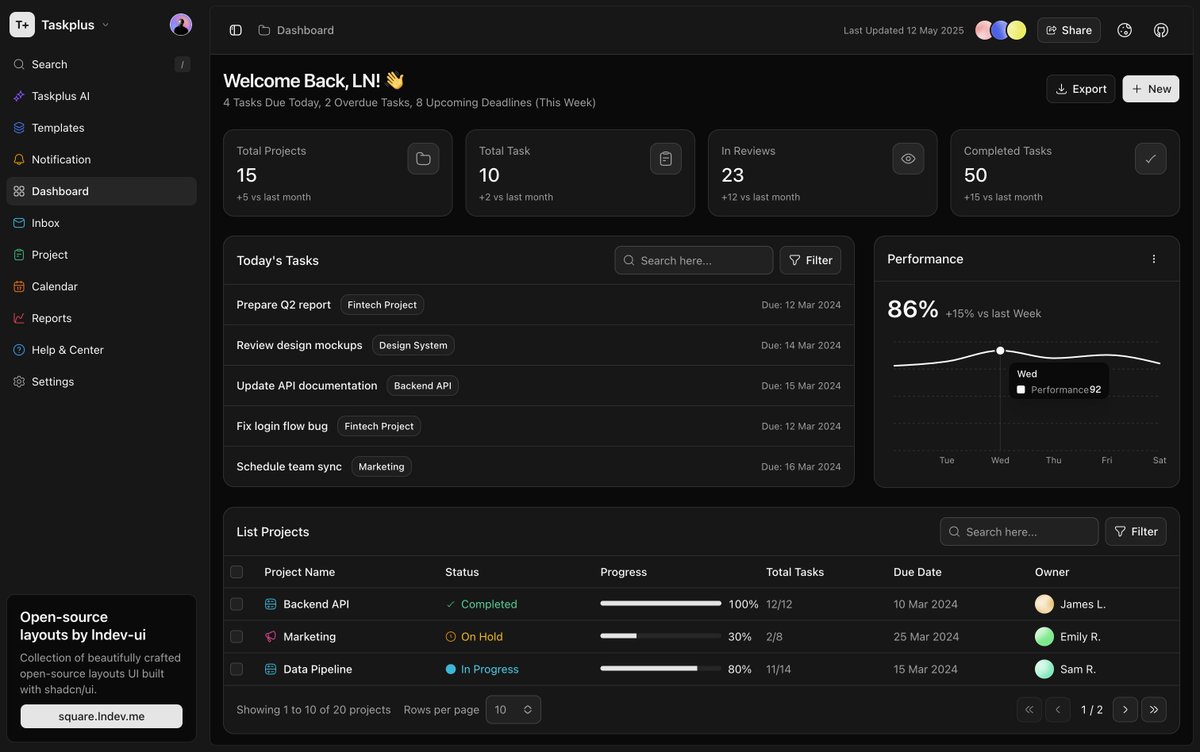Open the Filter dropdown in Today's Tasks

pos(810,259)
